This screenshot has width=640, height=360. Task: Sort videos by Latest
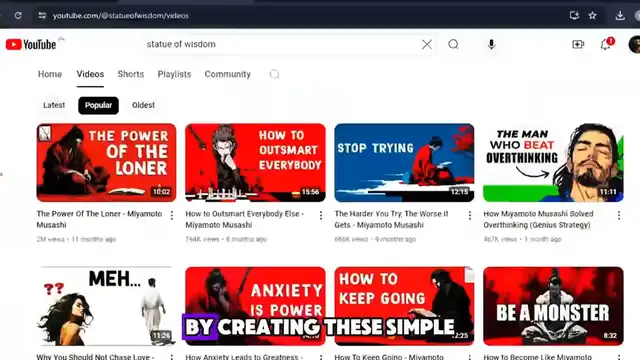[x=54, y=105]
